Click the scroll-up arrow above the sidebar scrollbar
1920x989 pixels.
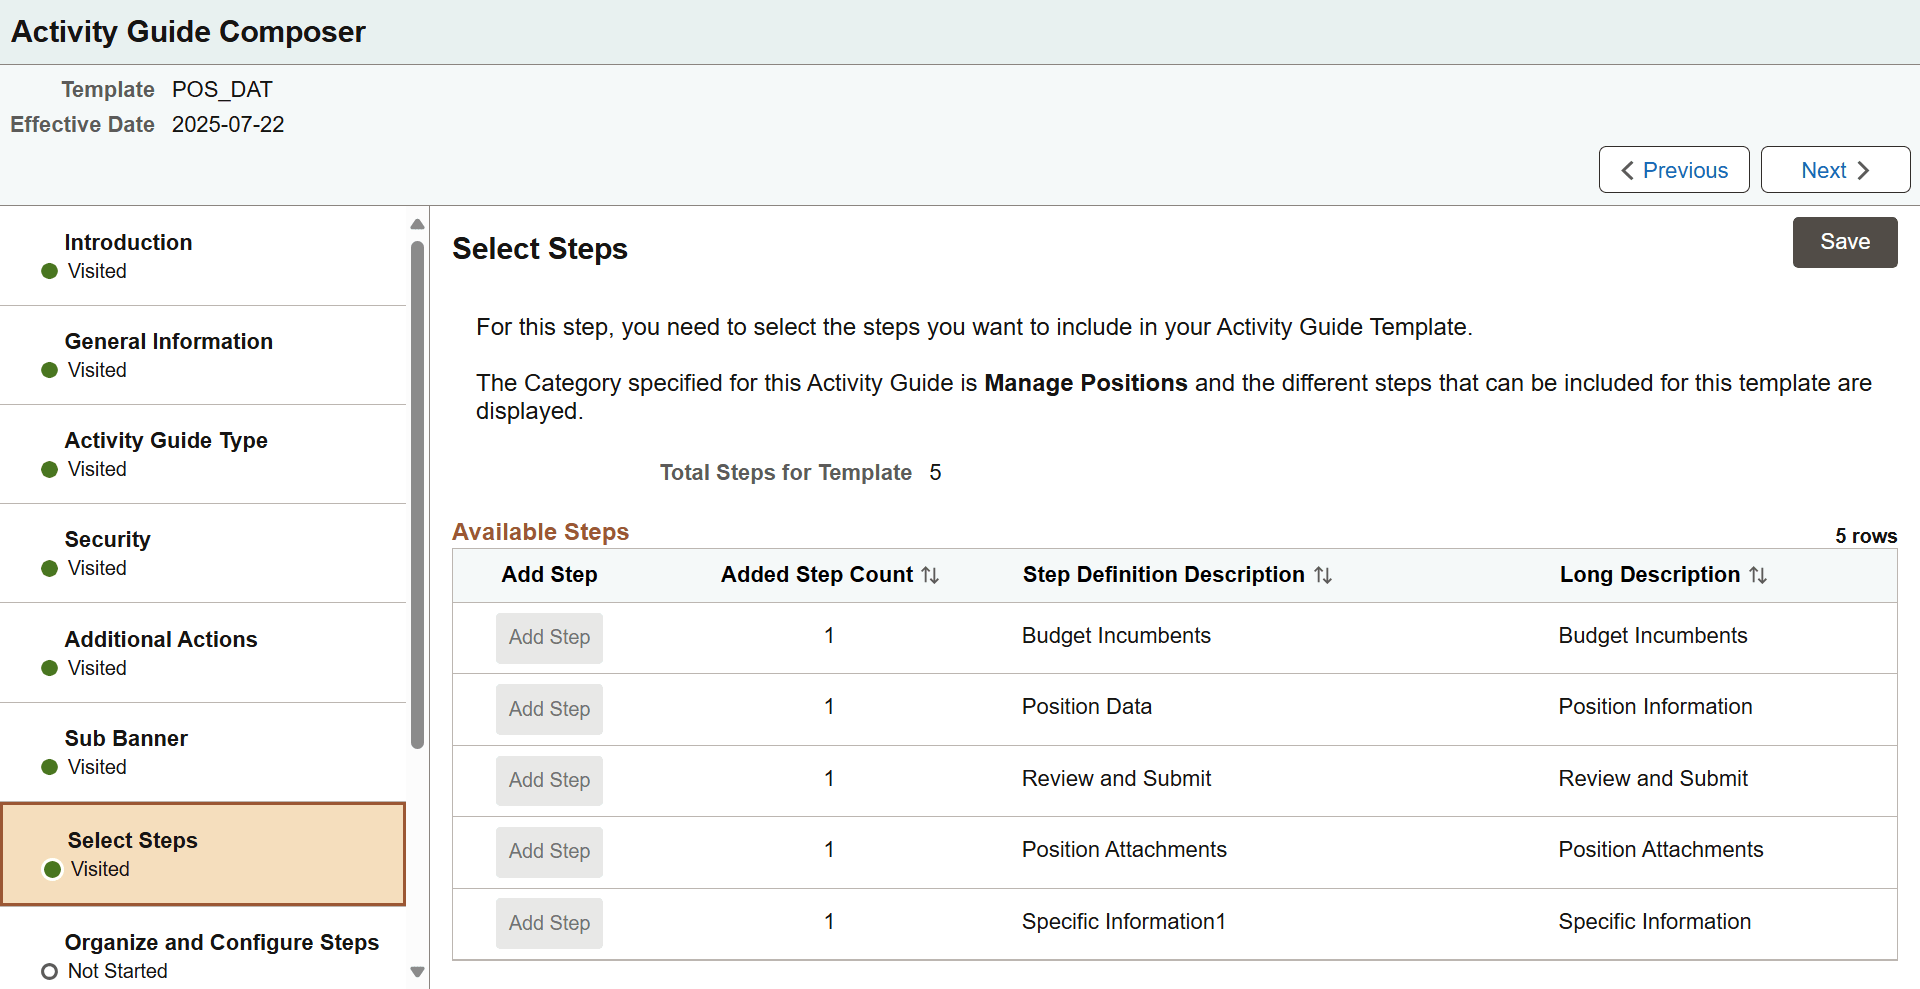pyautogui.click(x=417, y=224)
